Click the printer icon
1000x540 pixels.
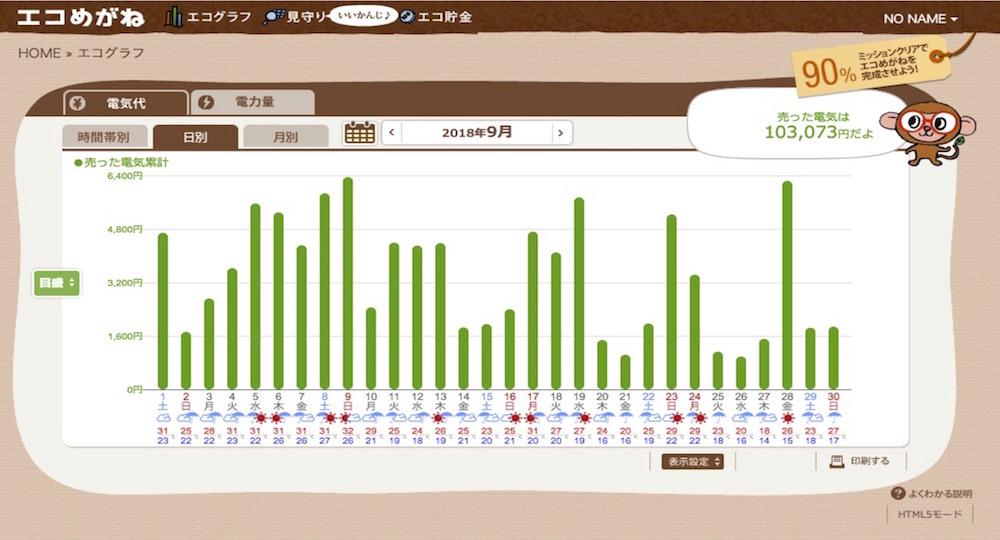pos(836,462)
